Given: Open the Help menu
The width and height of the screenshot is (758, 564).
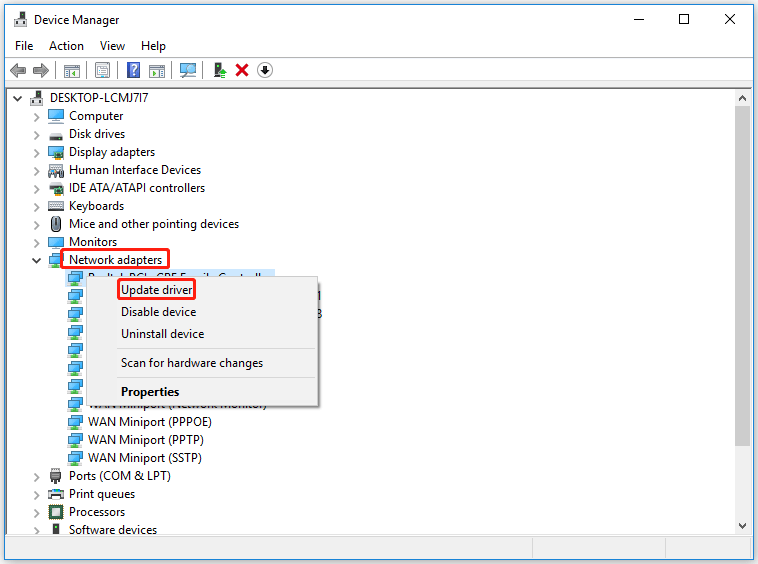Looking at the screenshot, I should click(x=153, y=46).
